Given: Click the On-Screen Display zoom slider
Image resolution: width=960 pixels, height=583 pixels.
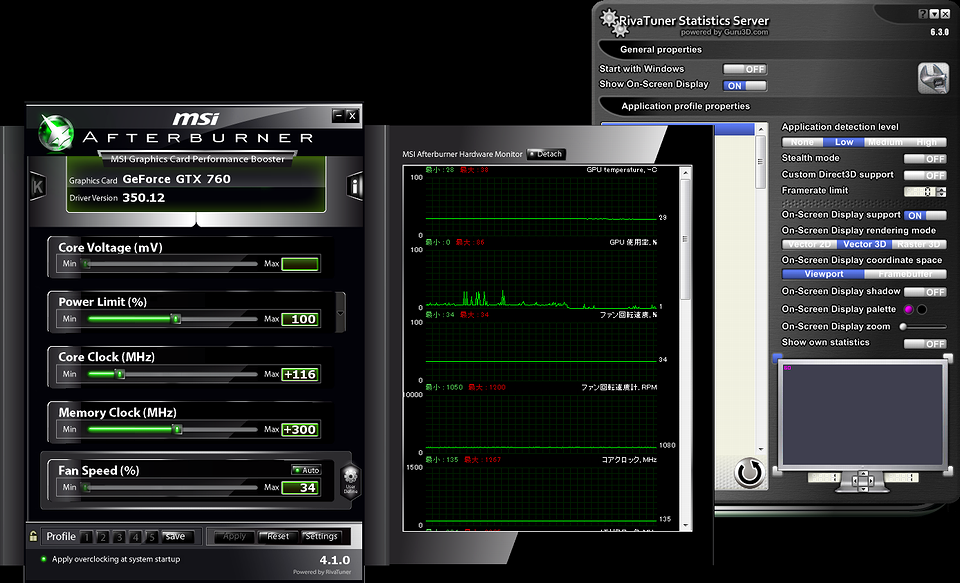Looking at the screenshot, I should 923,327.
